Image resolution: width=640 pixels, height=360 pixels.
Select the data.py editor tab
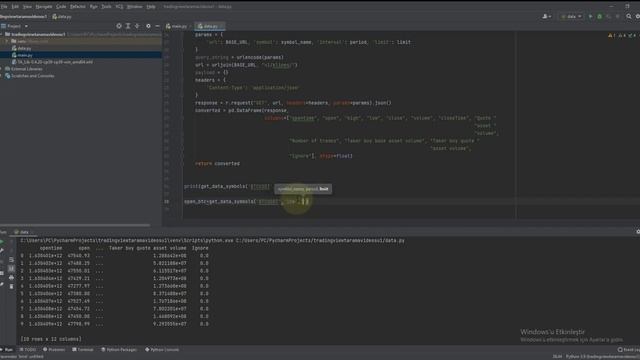point(209,26)
